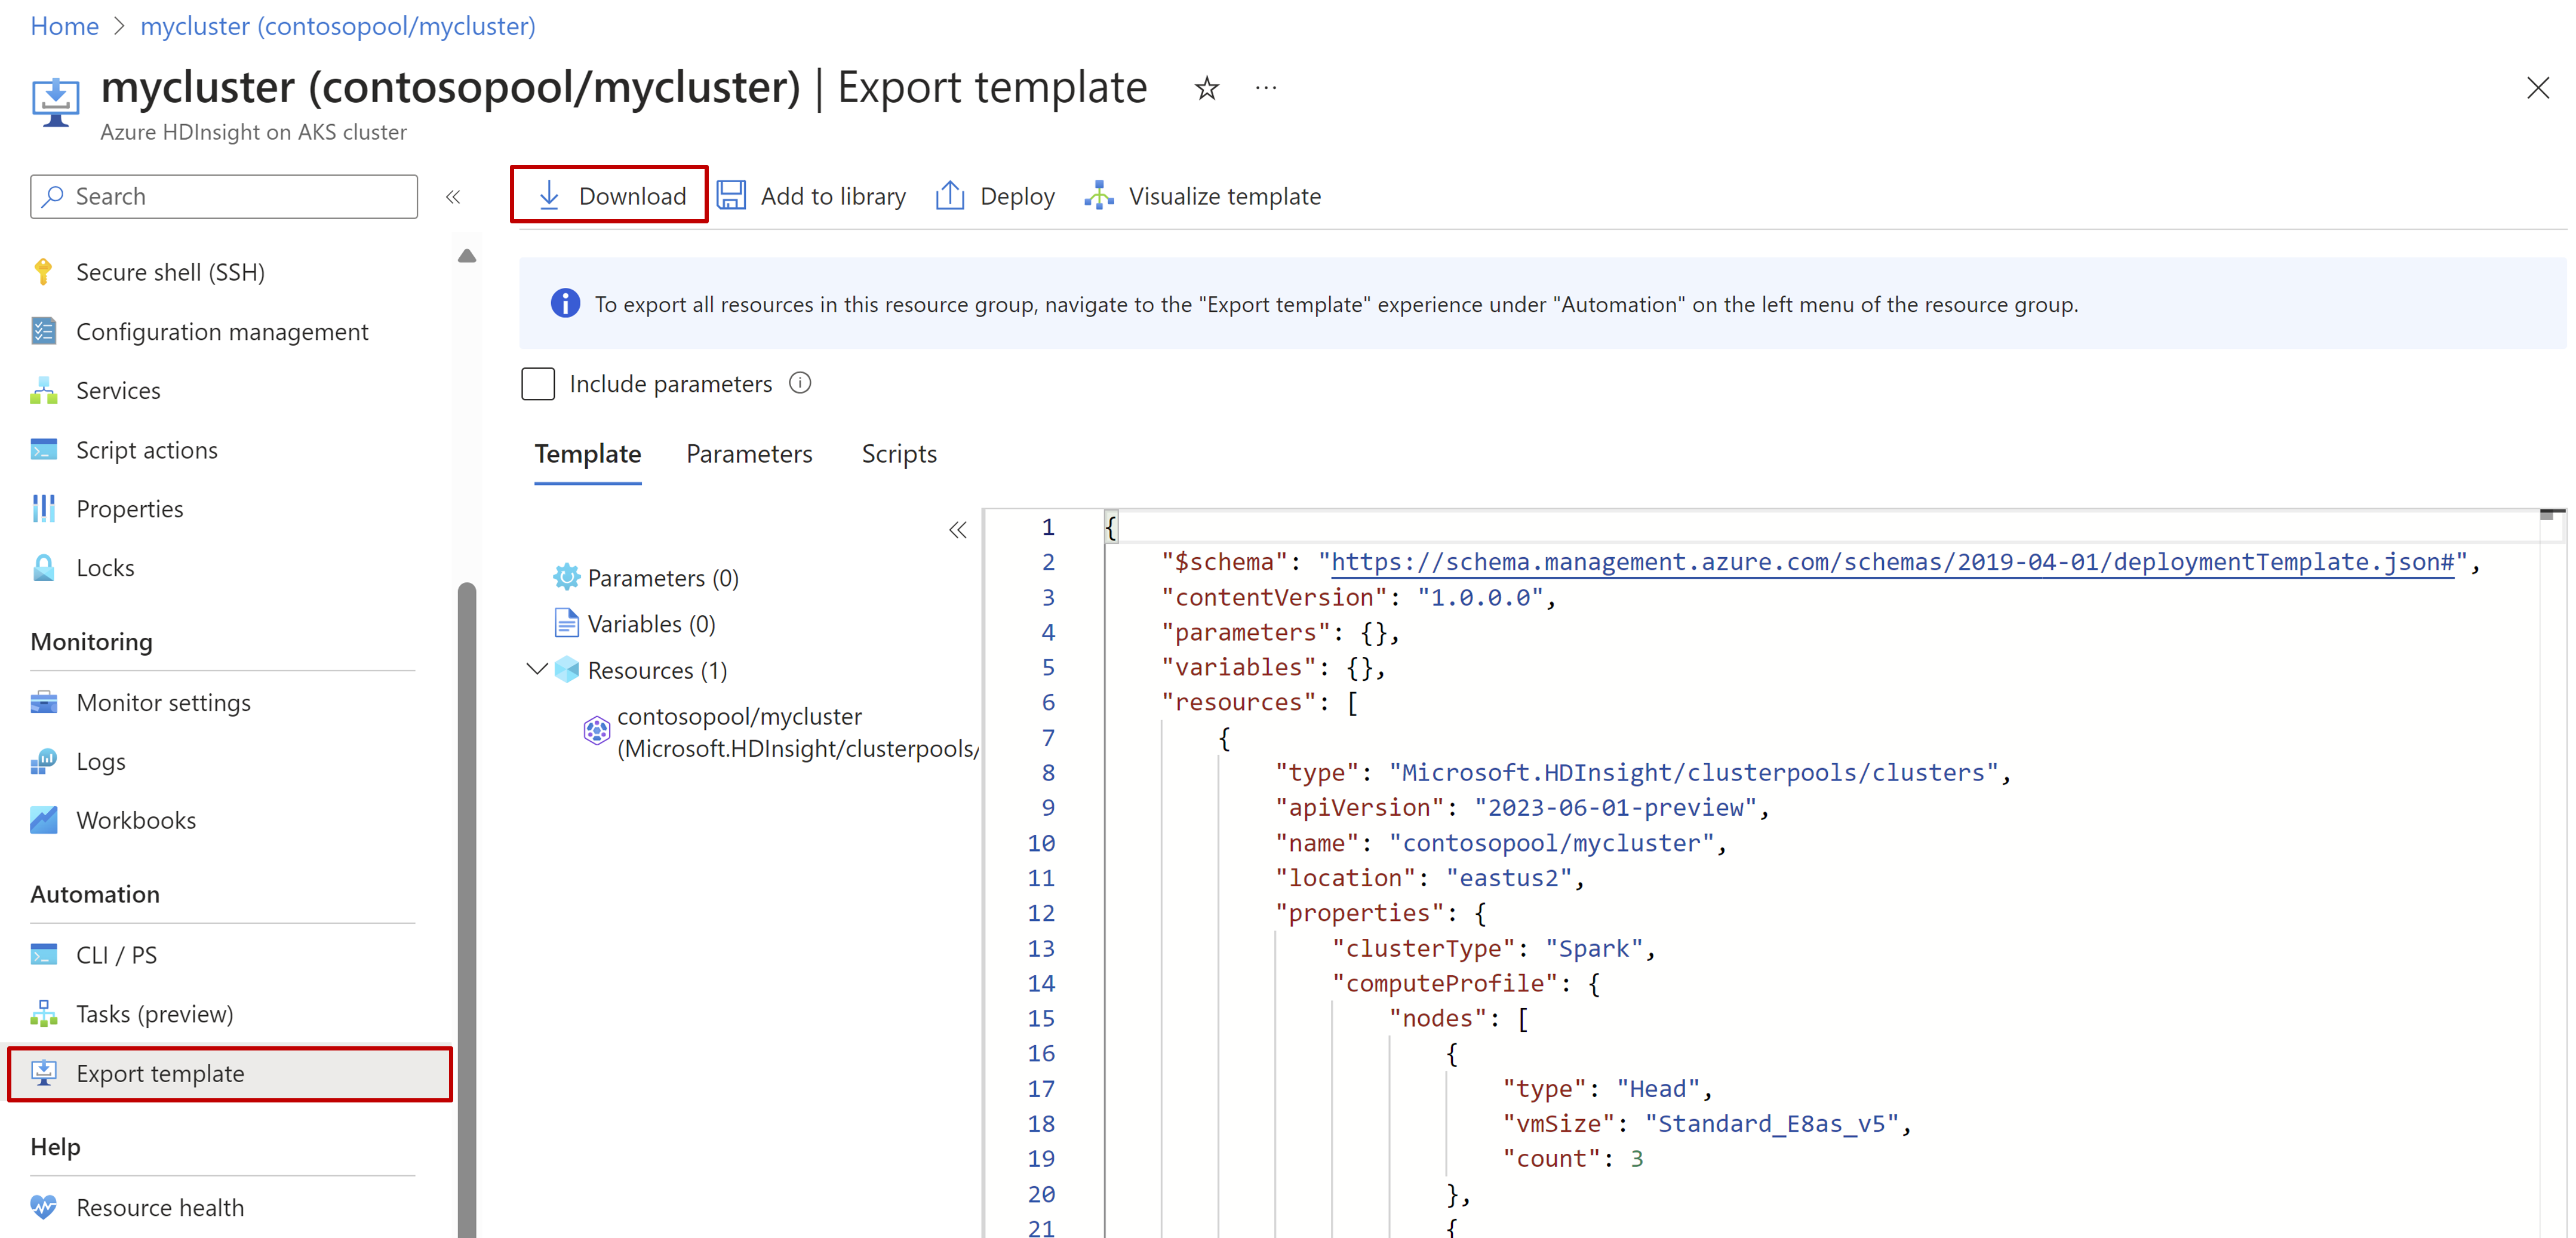Switch to the Scripts tab
The image size is (2576, 1238).
(898, 454)
